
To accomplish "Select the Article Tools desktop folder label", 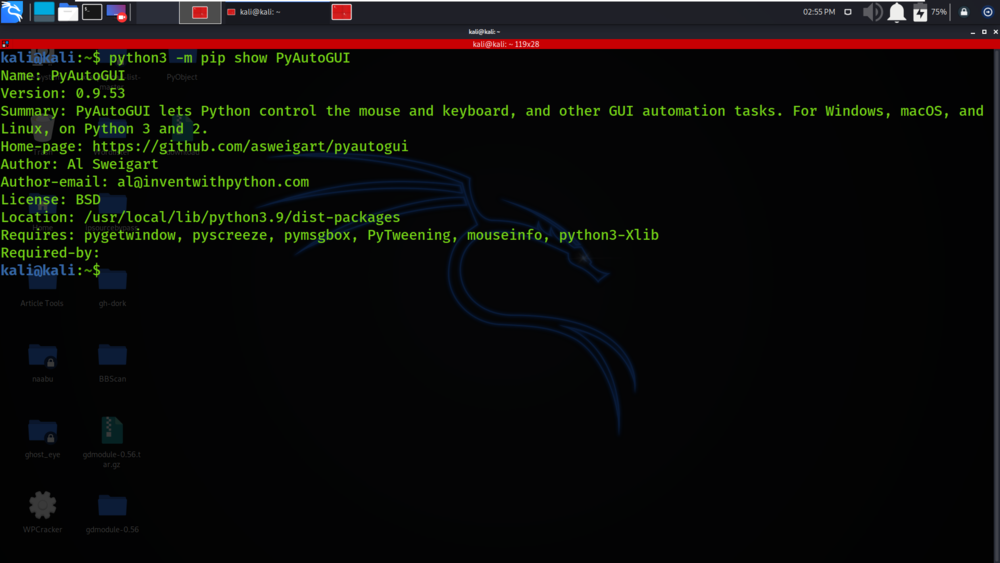I will click(x=41, y=303).
